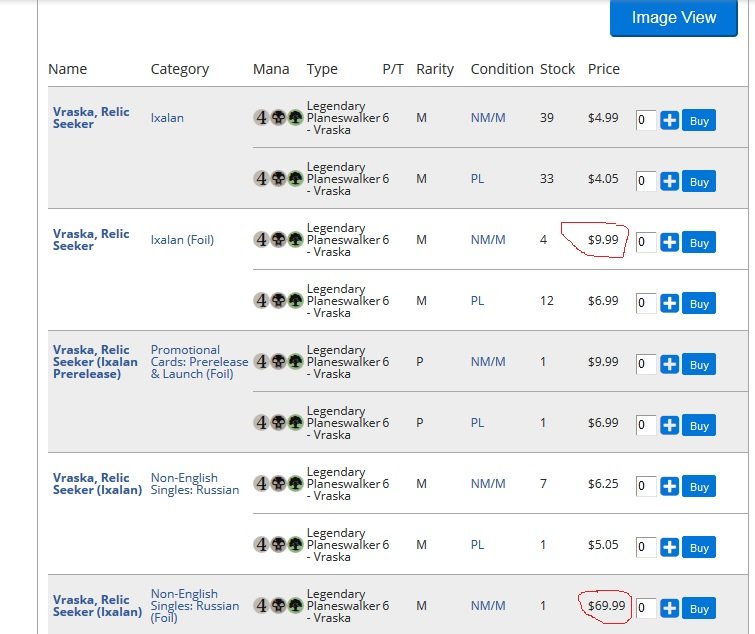Open the Ixalan (Foil) category link
The width and height of the screenshot is (755, 634).
tap(182, 240)
